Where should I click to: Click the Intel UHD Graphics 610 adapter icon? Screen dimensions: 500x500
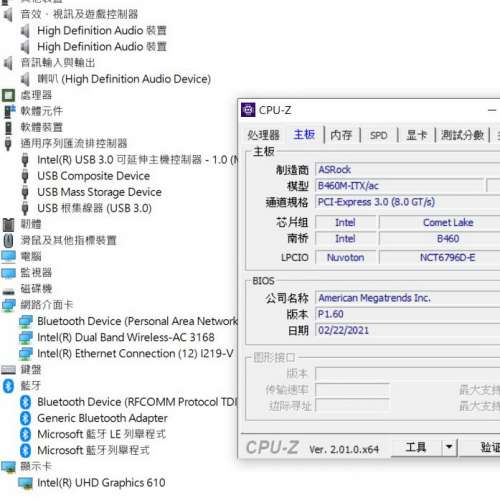[25, 483]
